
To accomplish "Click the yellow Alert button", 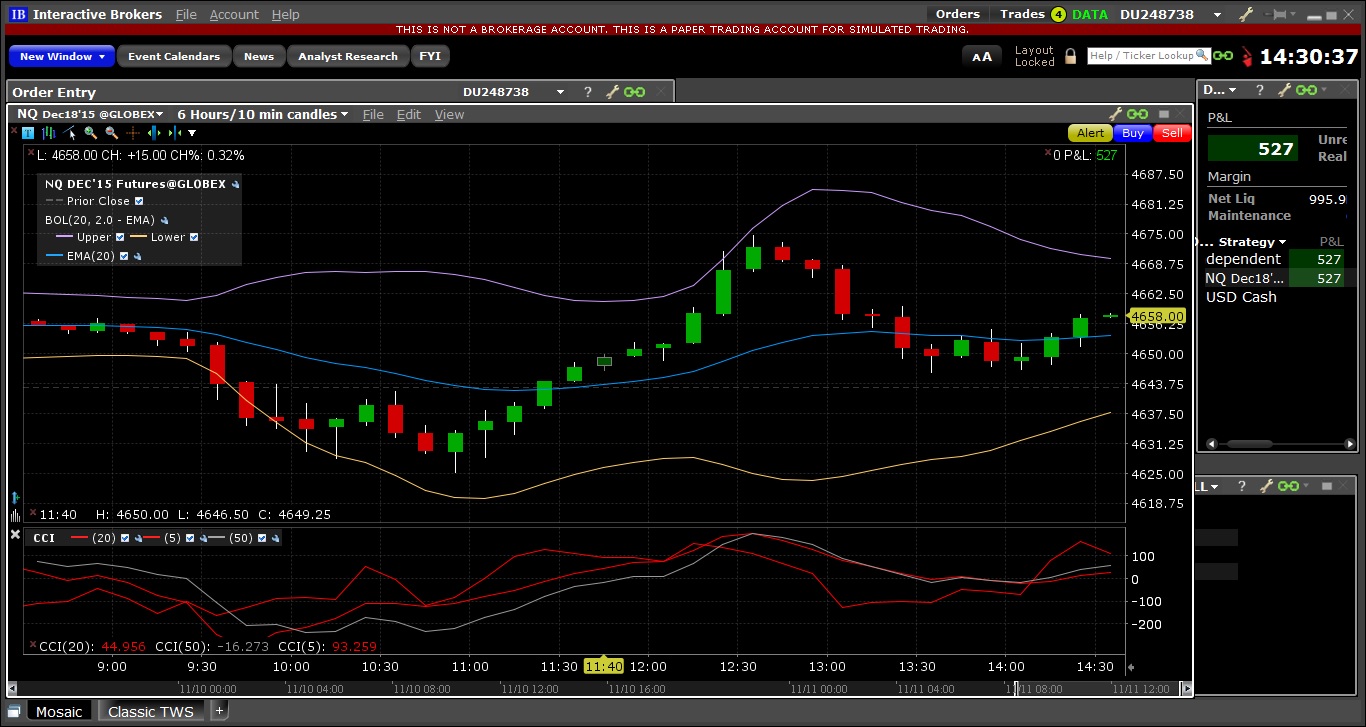I will [1090, 133].
